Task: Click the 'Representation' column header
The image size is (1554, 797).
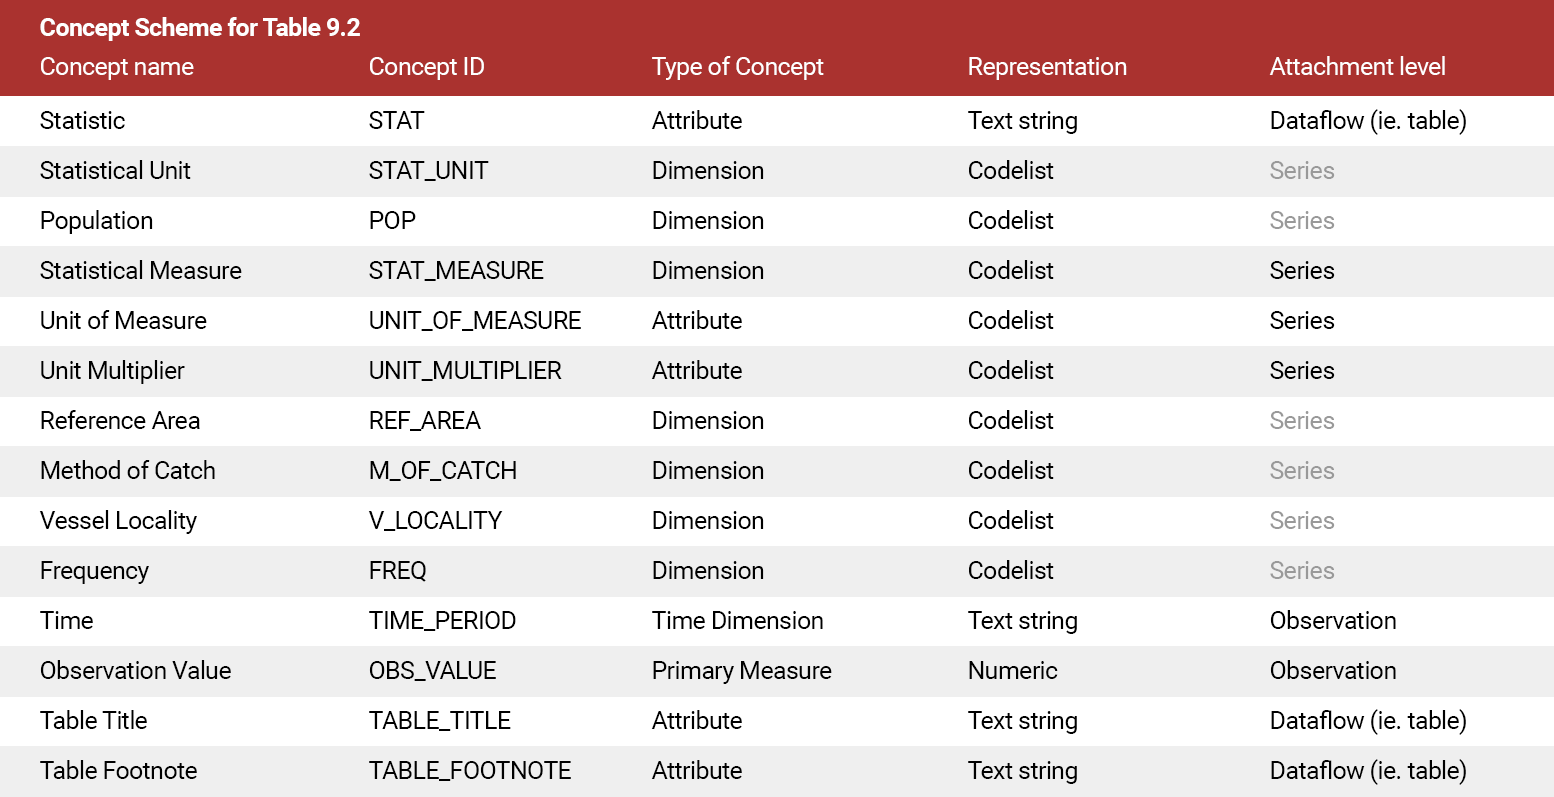Action: pyautogui.click(x=1047, y=67)
